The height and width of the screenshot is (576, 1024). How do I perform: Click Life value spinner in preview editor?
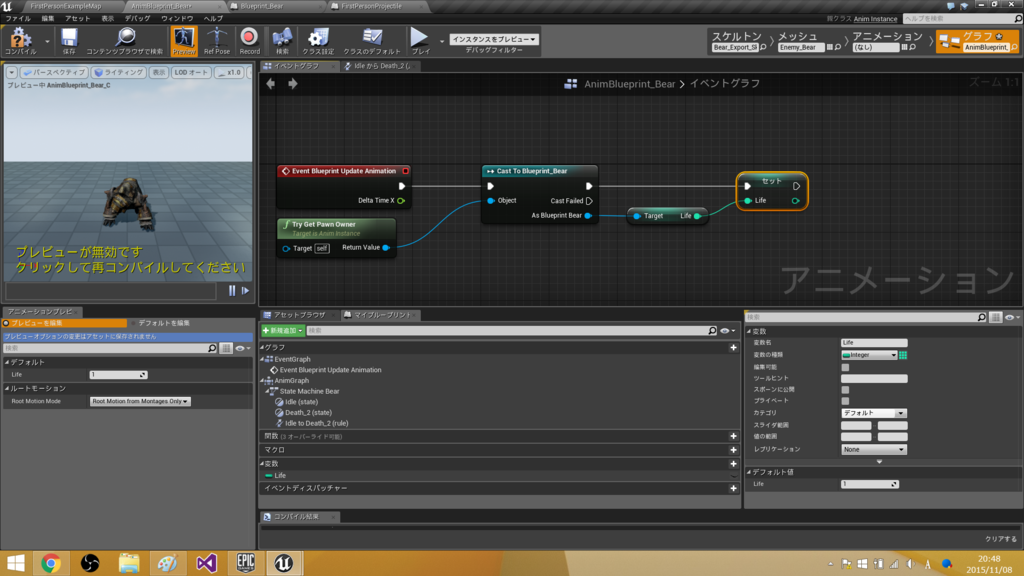[x=118, y=375]
